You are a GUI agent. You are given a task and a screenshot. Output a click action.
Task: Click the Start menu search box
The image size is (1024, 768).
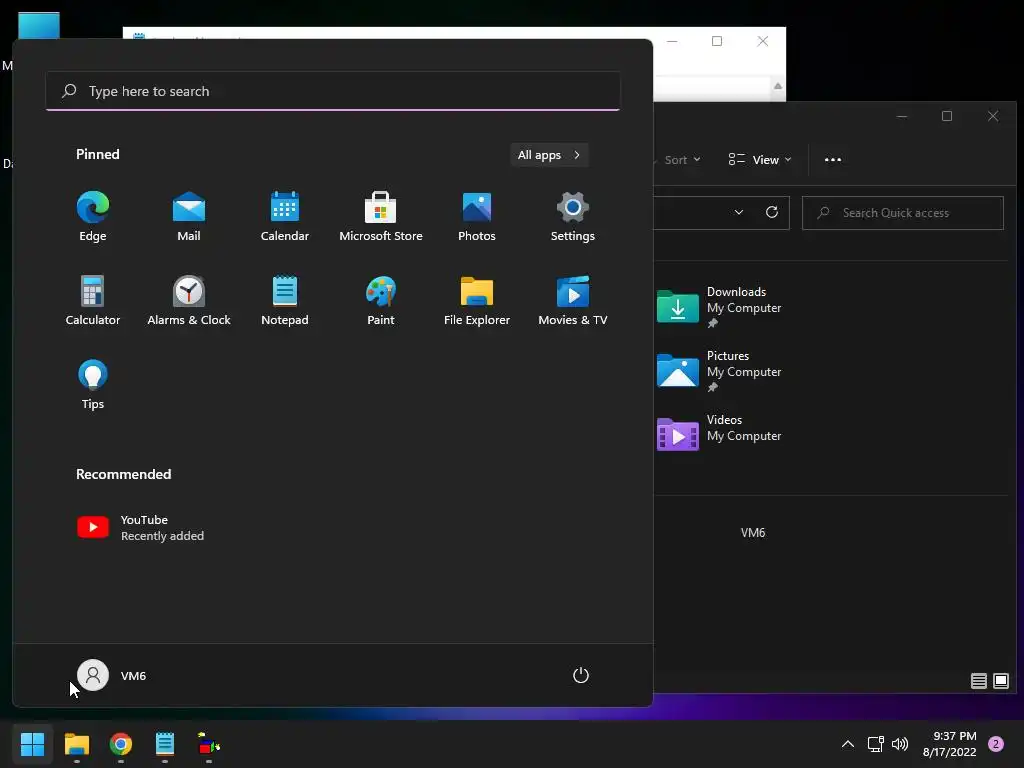333,91
